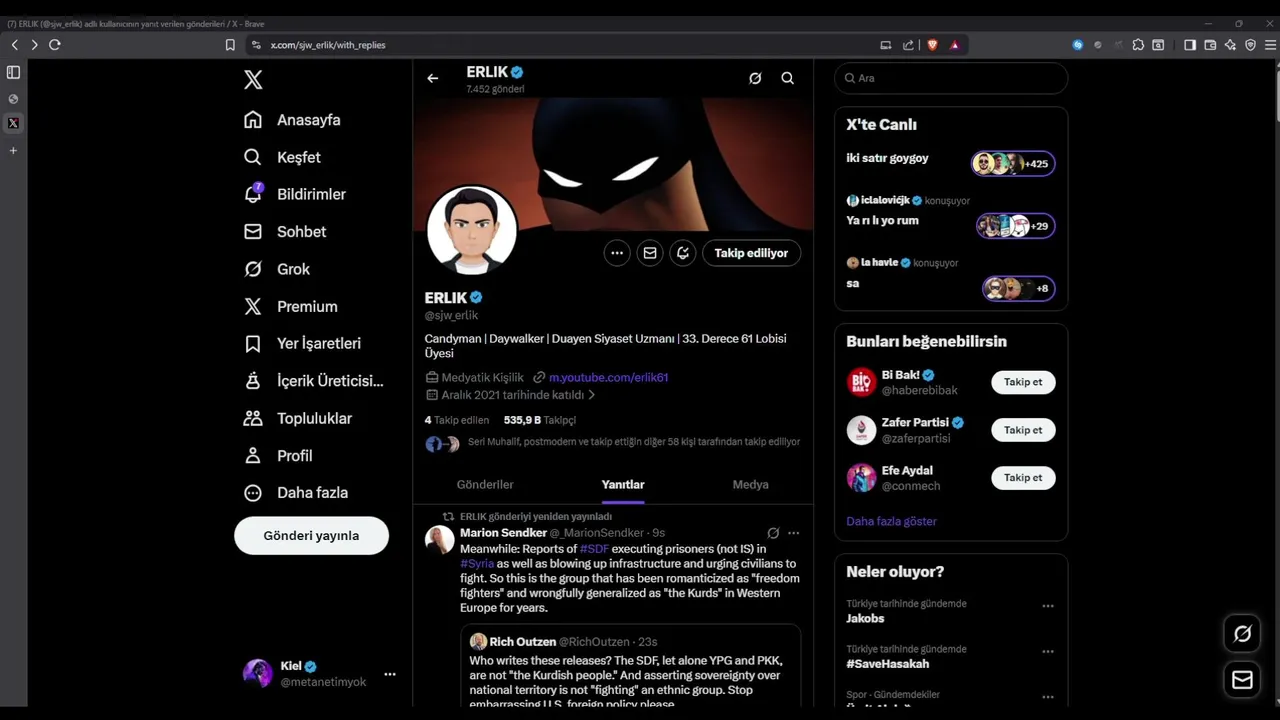This screenshot has width=1280, height=720.
Task: Click Gönderi yayınla post button
Action: (311, 535)
